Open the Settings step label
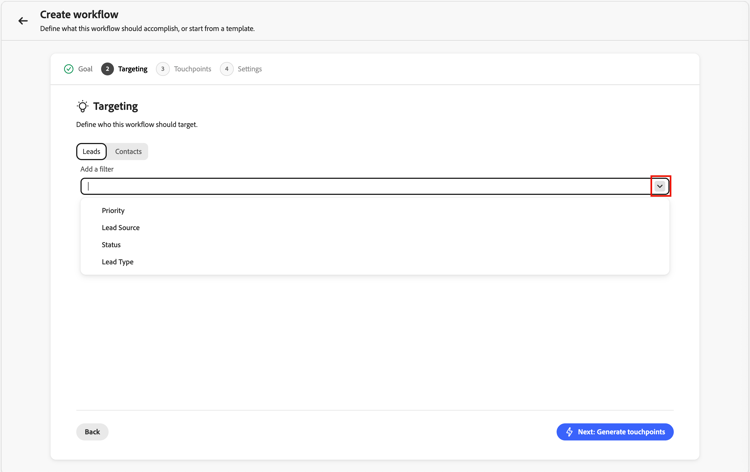Viewport: 750px width, 472px height. click(x=250, y=69)
